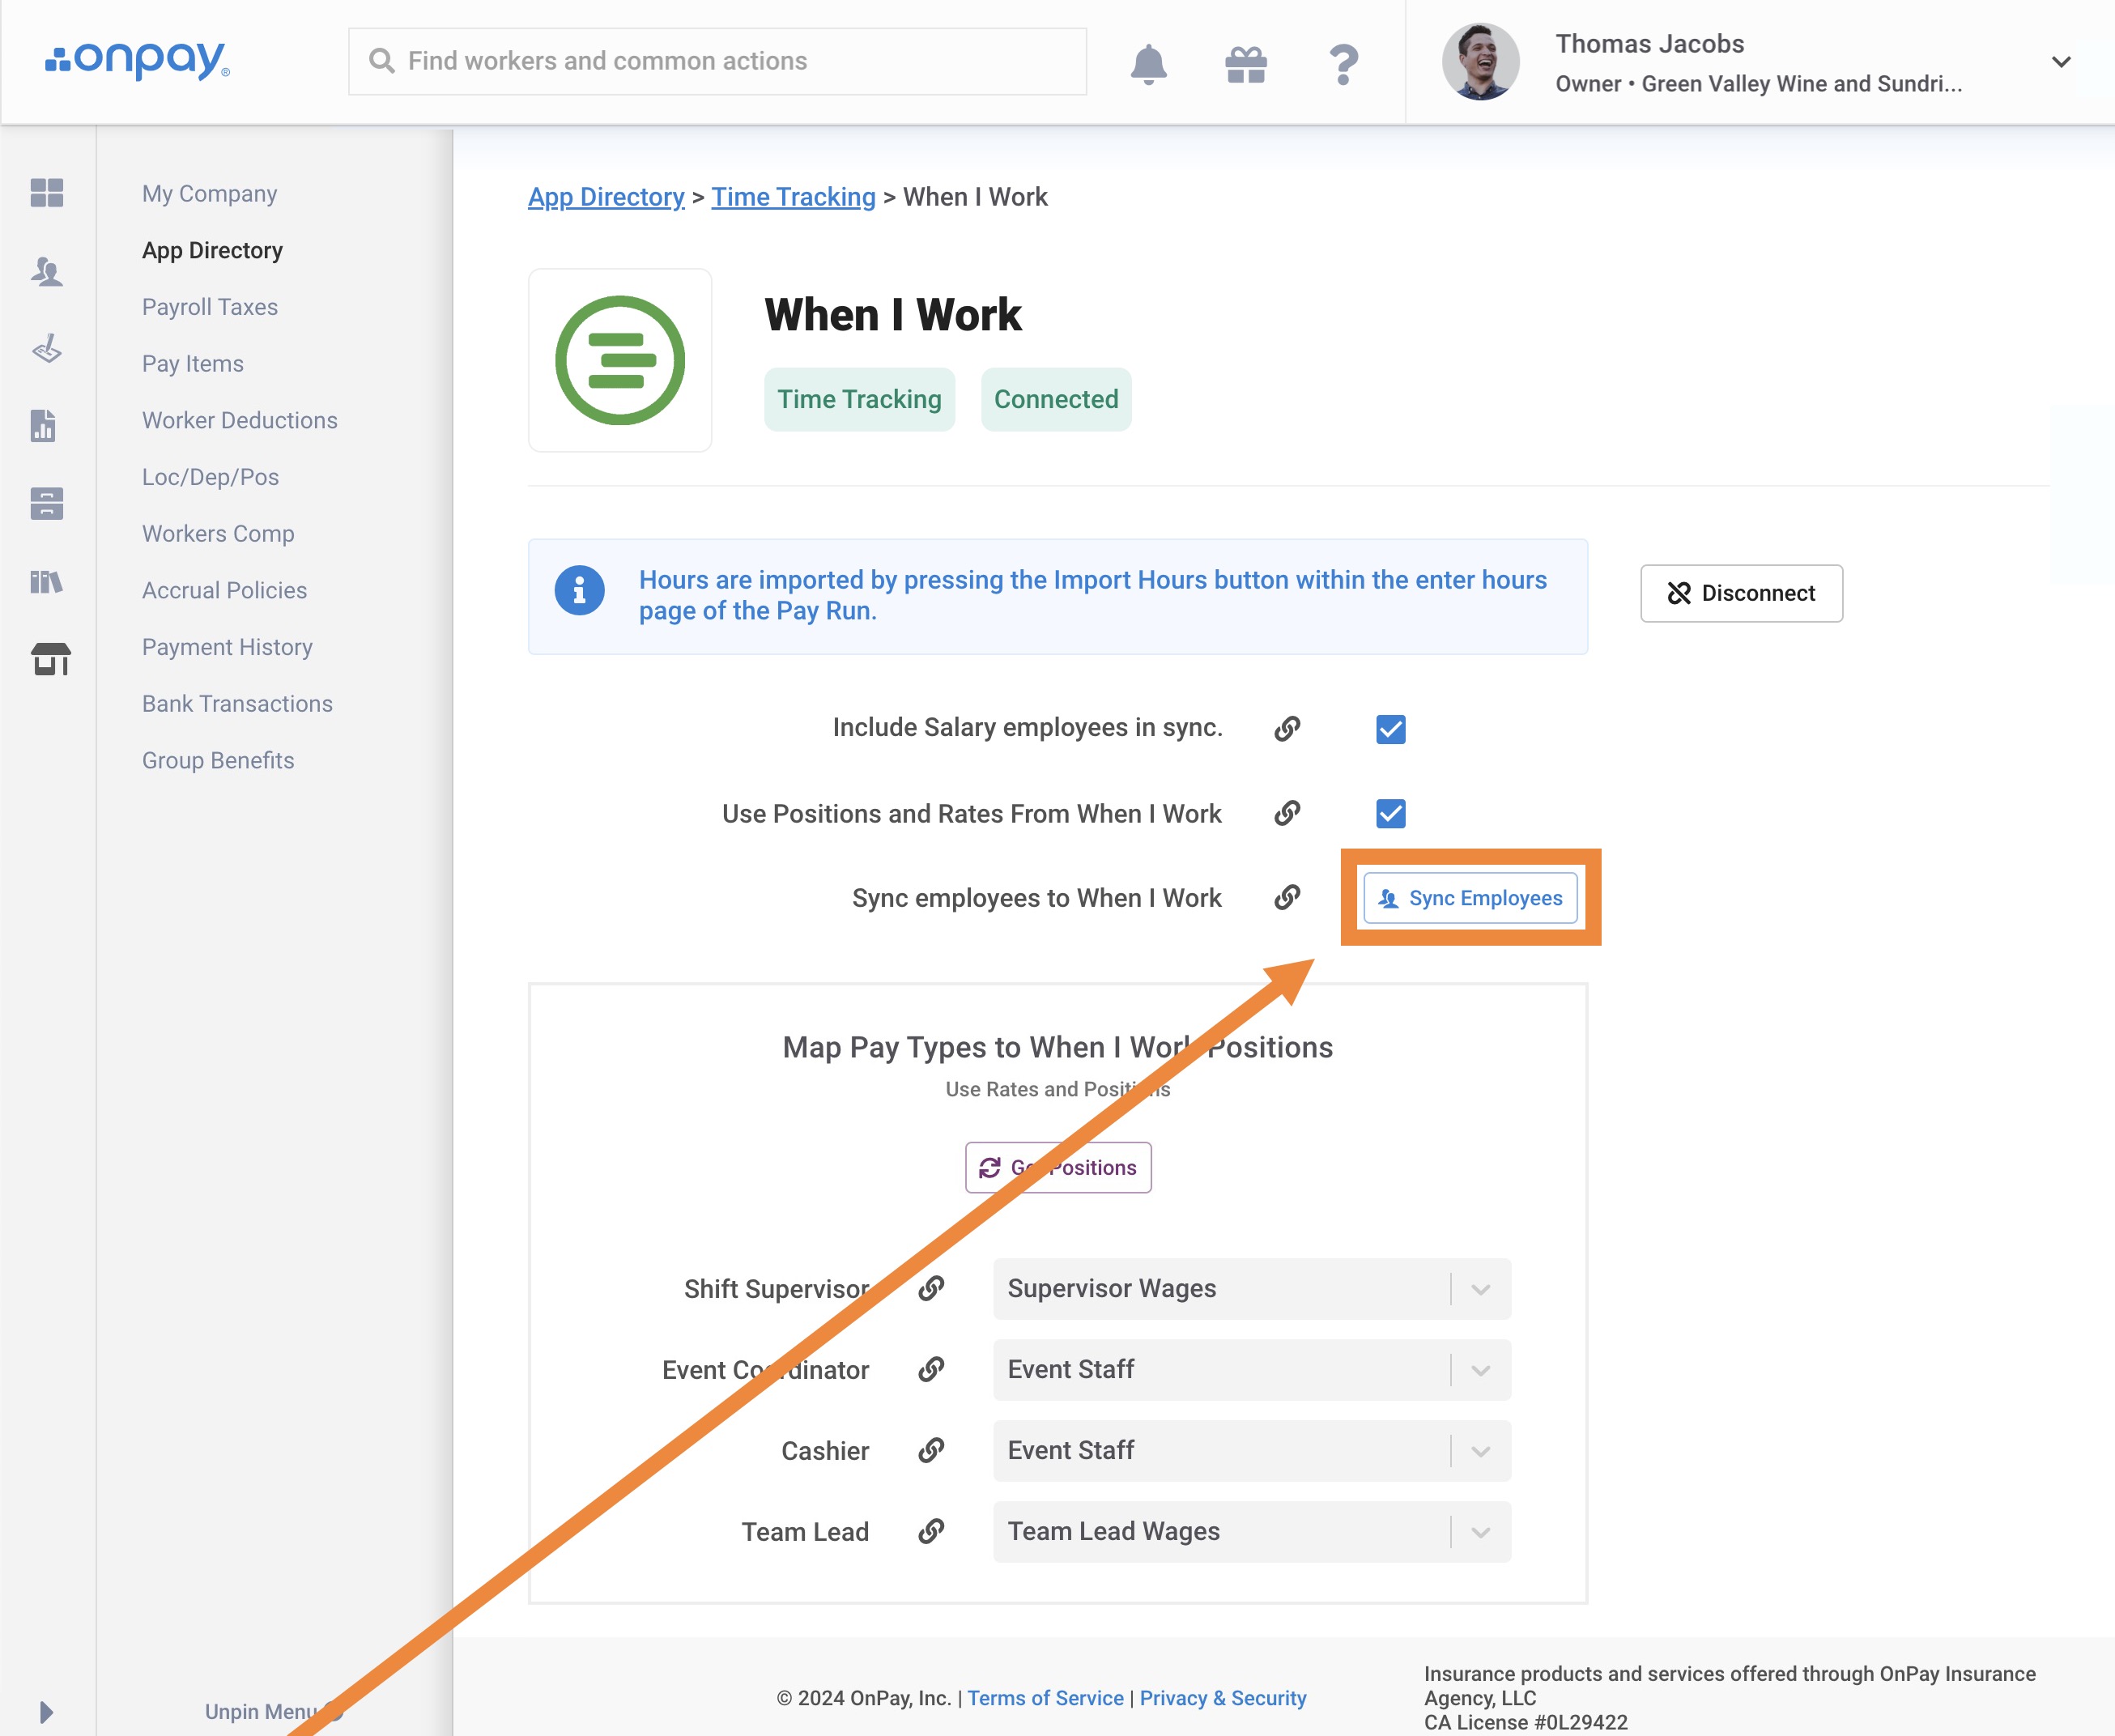Toggle Use Positions and Rates checkbox
This screenshot has width=2115, height=1736.
click(x=1391, y=813)
